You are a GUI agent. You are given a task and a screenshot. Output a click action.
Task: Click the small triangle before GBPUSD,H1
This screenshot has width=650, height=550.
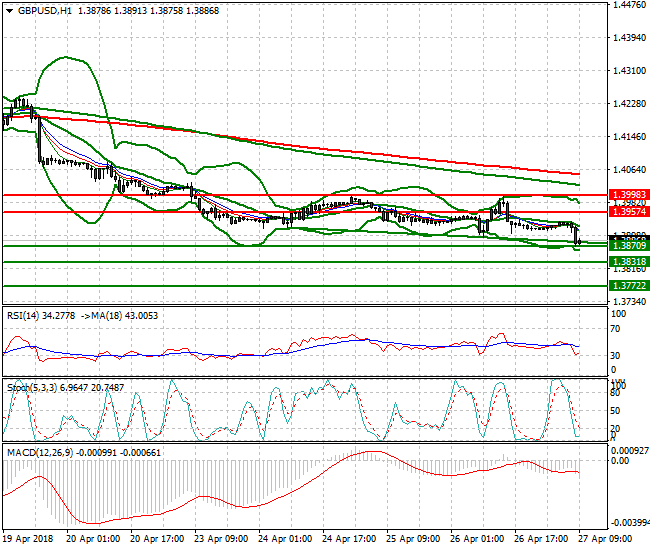click(x=7, y=10)
